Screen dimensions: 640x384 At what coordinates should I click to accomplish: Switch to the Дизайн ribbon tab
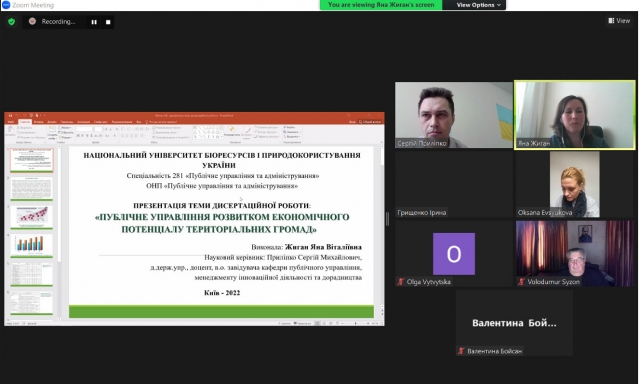click(x=52, y=122)
